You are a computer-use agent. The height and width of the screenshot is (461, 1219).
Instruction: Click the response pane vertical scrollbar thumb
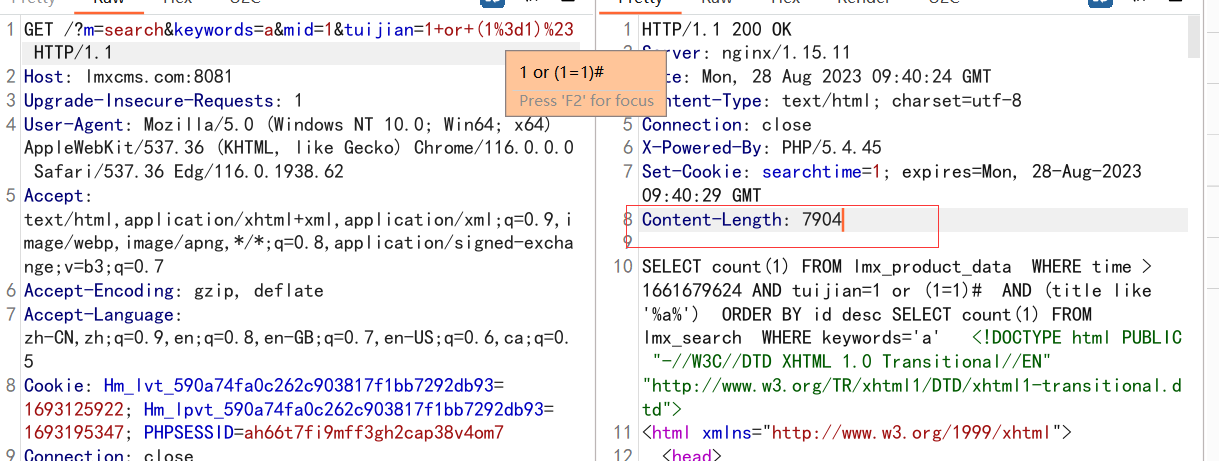pos(1193,35)
